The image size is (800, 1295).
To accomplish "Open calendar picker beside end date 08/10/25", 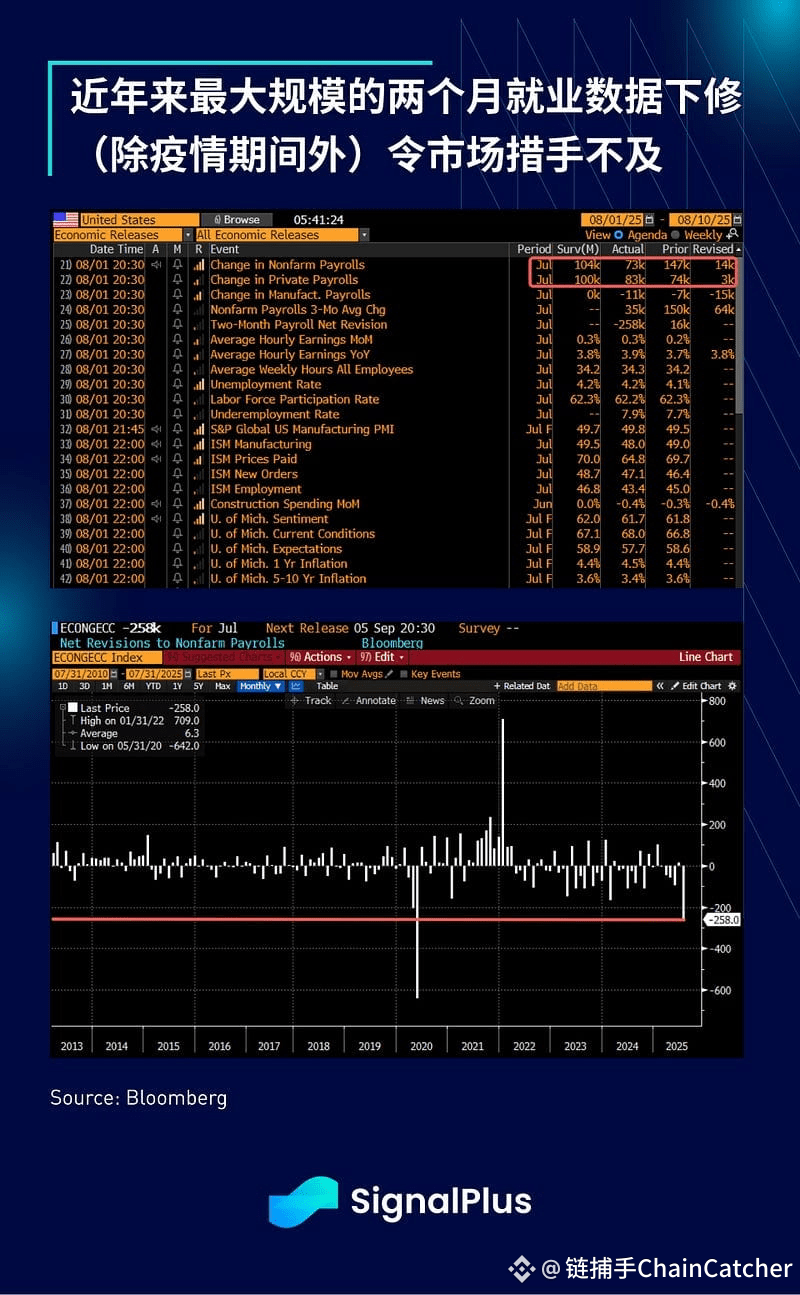I will [737, 220].
